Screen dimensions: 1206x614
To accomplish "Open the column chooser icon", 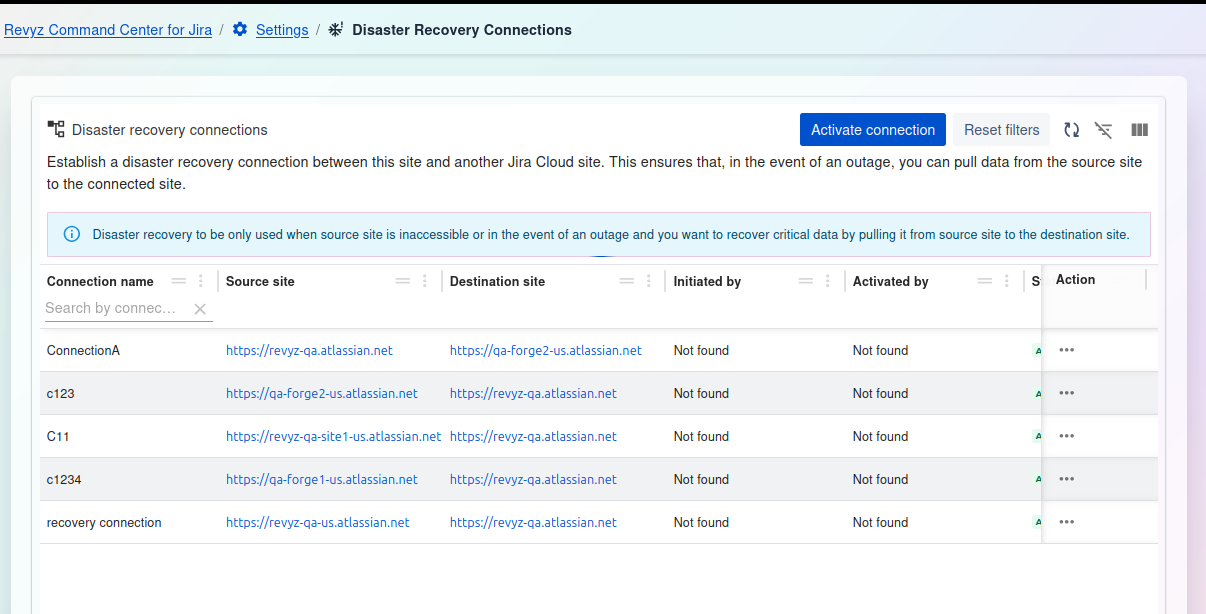I will click(1139, 130).
